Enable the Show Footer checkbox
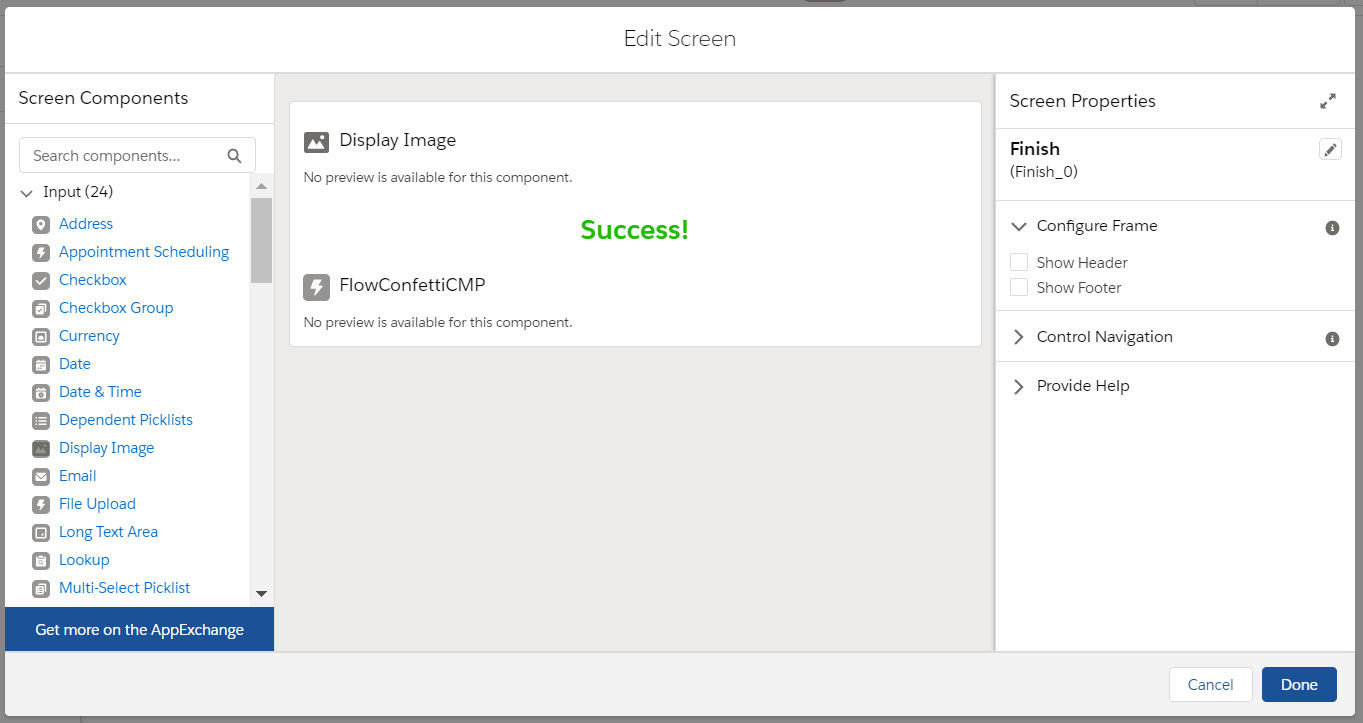The width and height of the screenshot is (1363, 723). click(x=1019, y=288)
